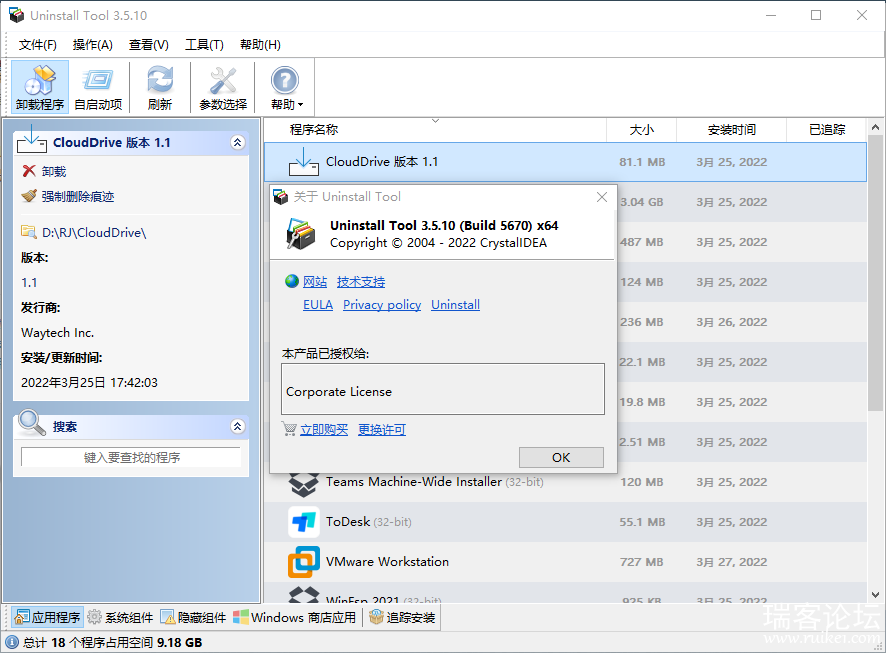
Task: Click the 55.1 MB ToDesk size cell
Action: pos(642,522)
